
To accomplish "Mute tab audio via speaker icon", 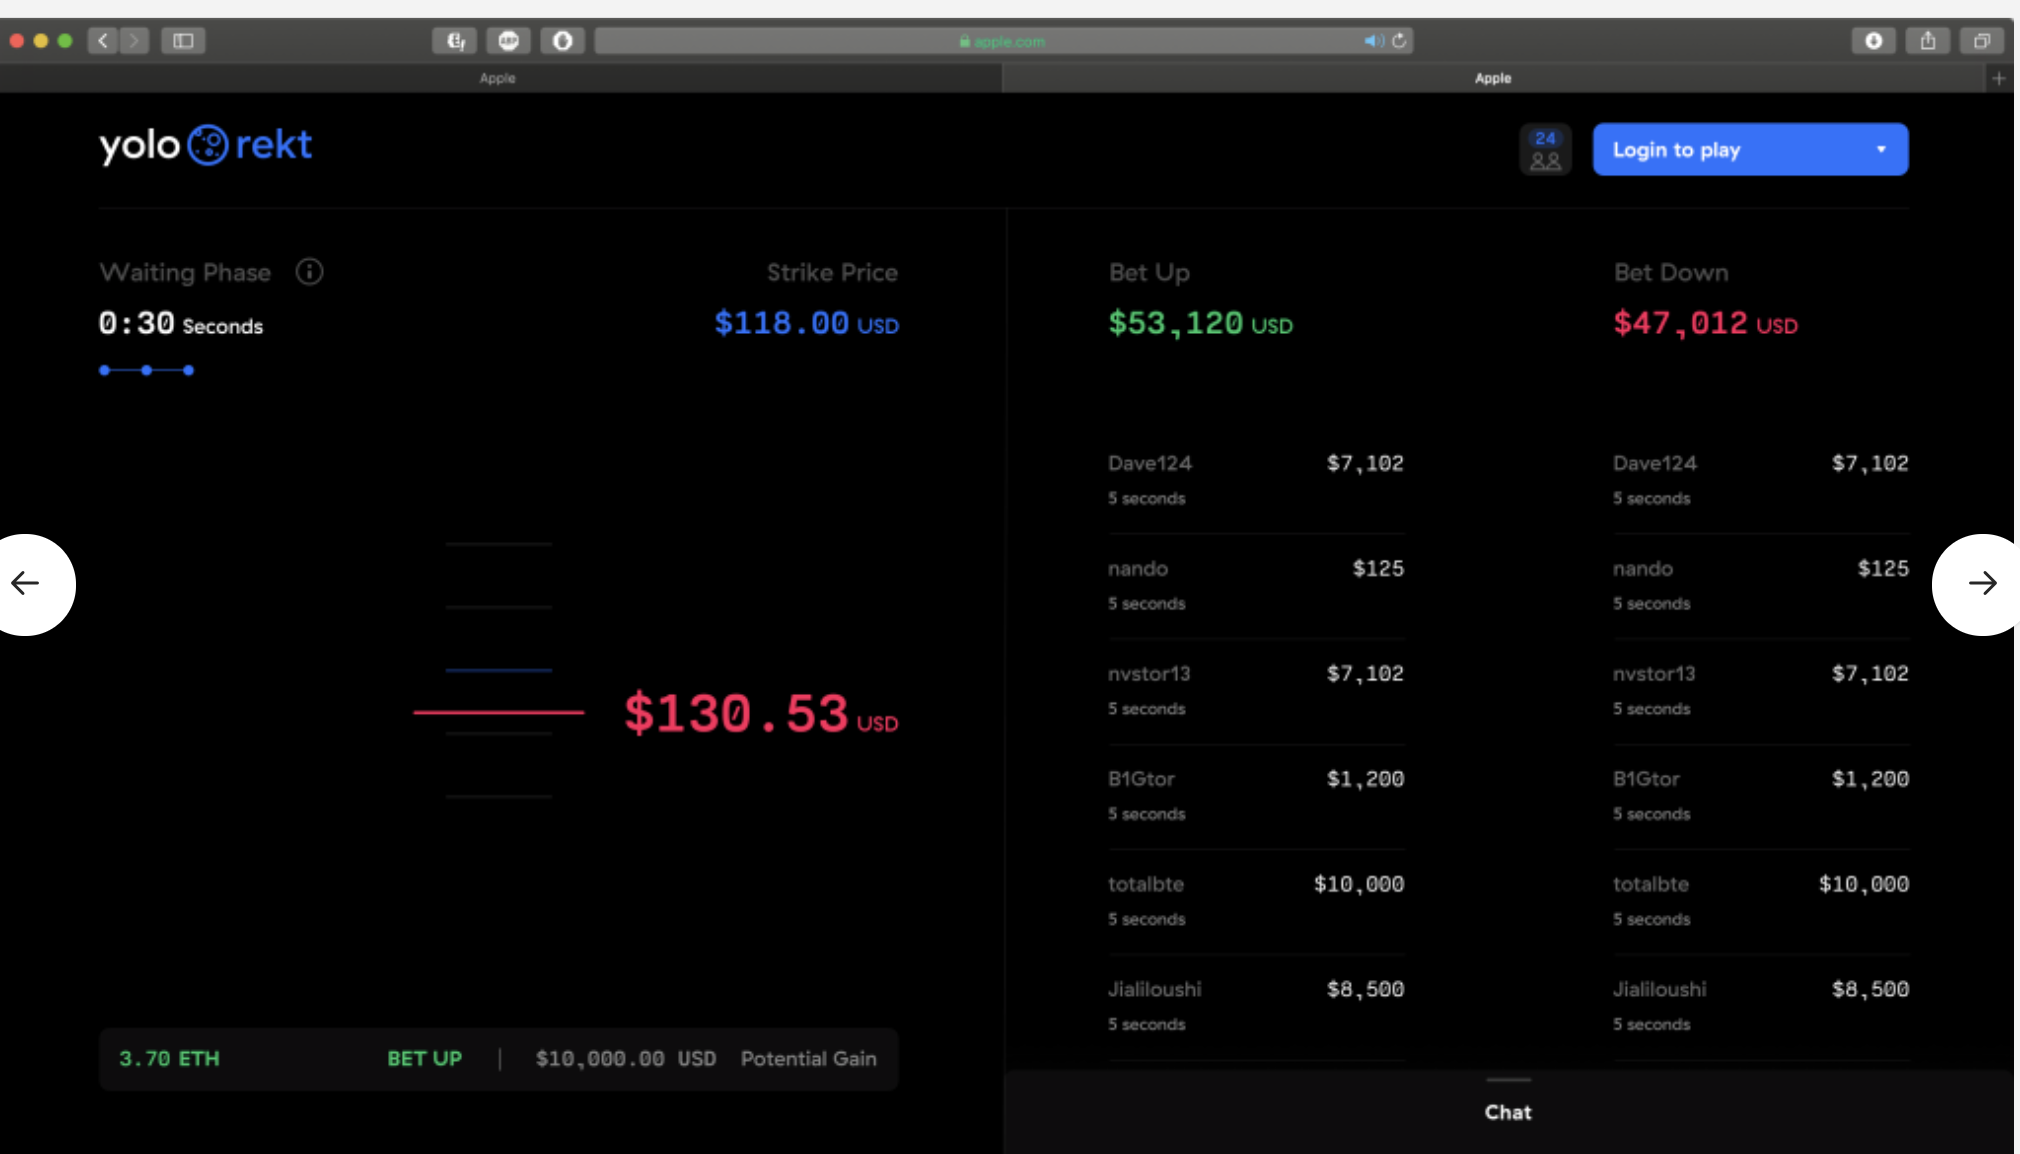I will pos(1373,41).
